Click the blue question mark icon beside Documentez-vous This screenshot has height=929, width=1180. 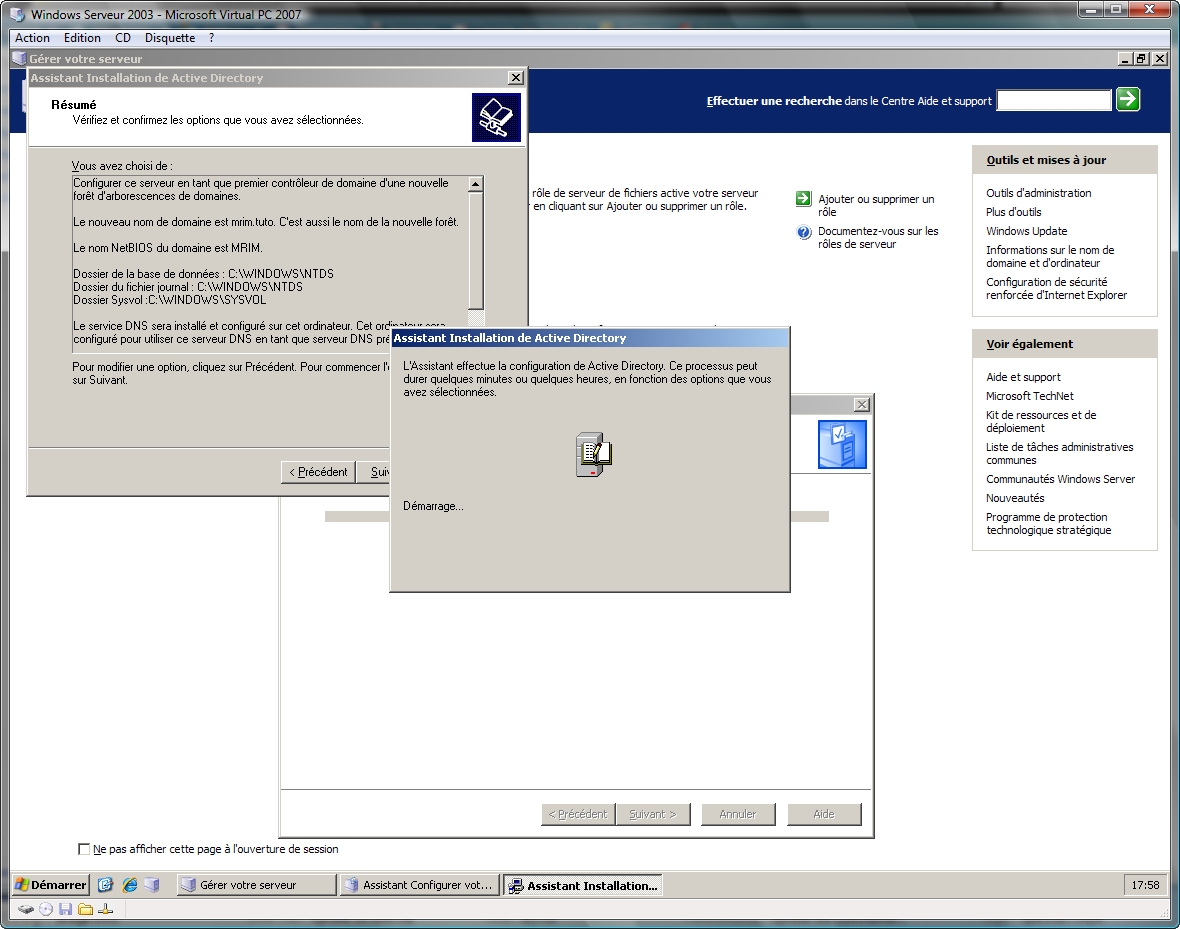pyautogui.click(x=804, y=232)
